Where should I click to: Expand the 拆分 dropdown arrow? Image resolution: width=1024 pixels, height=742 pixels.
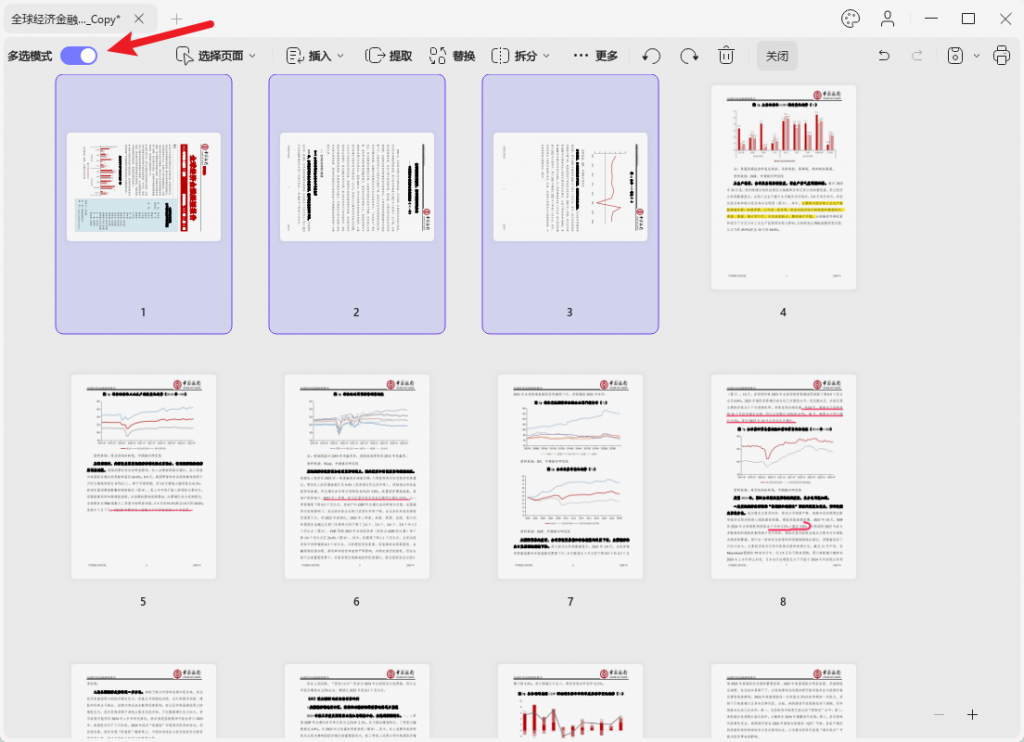tap(547, 56)
